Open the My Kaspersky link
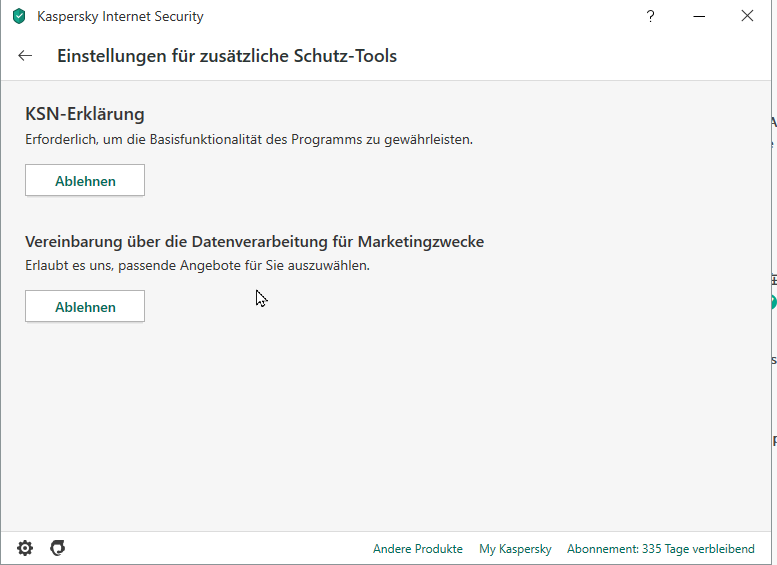This screenshot has width=777, height=565. coord(515,549)
